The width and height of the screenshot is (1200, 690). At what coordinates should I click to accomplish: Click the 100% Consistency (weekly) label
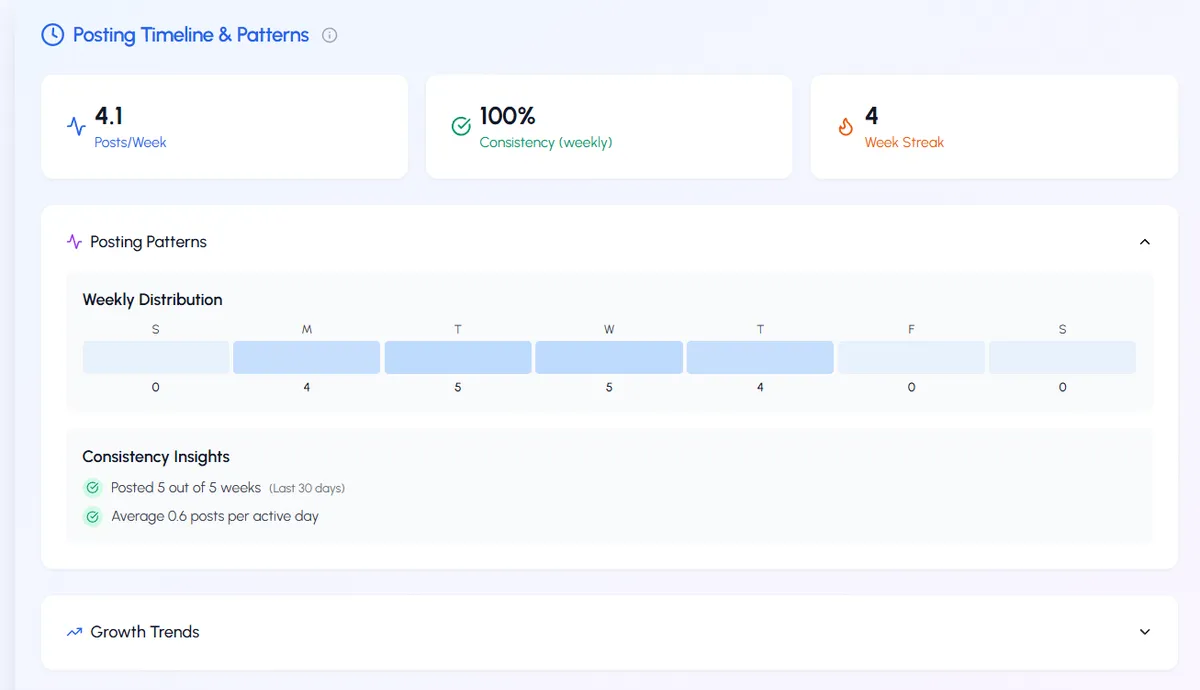(x=546, y=143)
